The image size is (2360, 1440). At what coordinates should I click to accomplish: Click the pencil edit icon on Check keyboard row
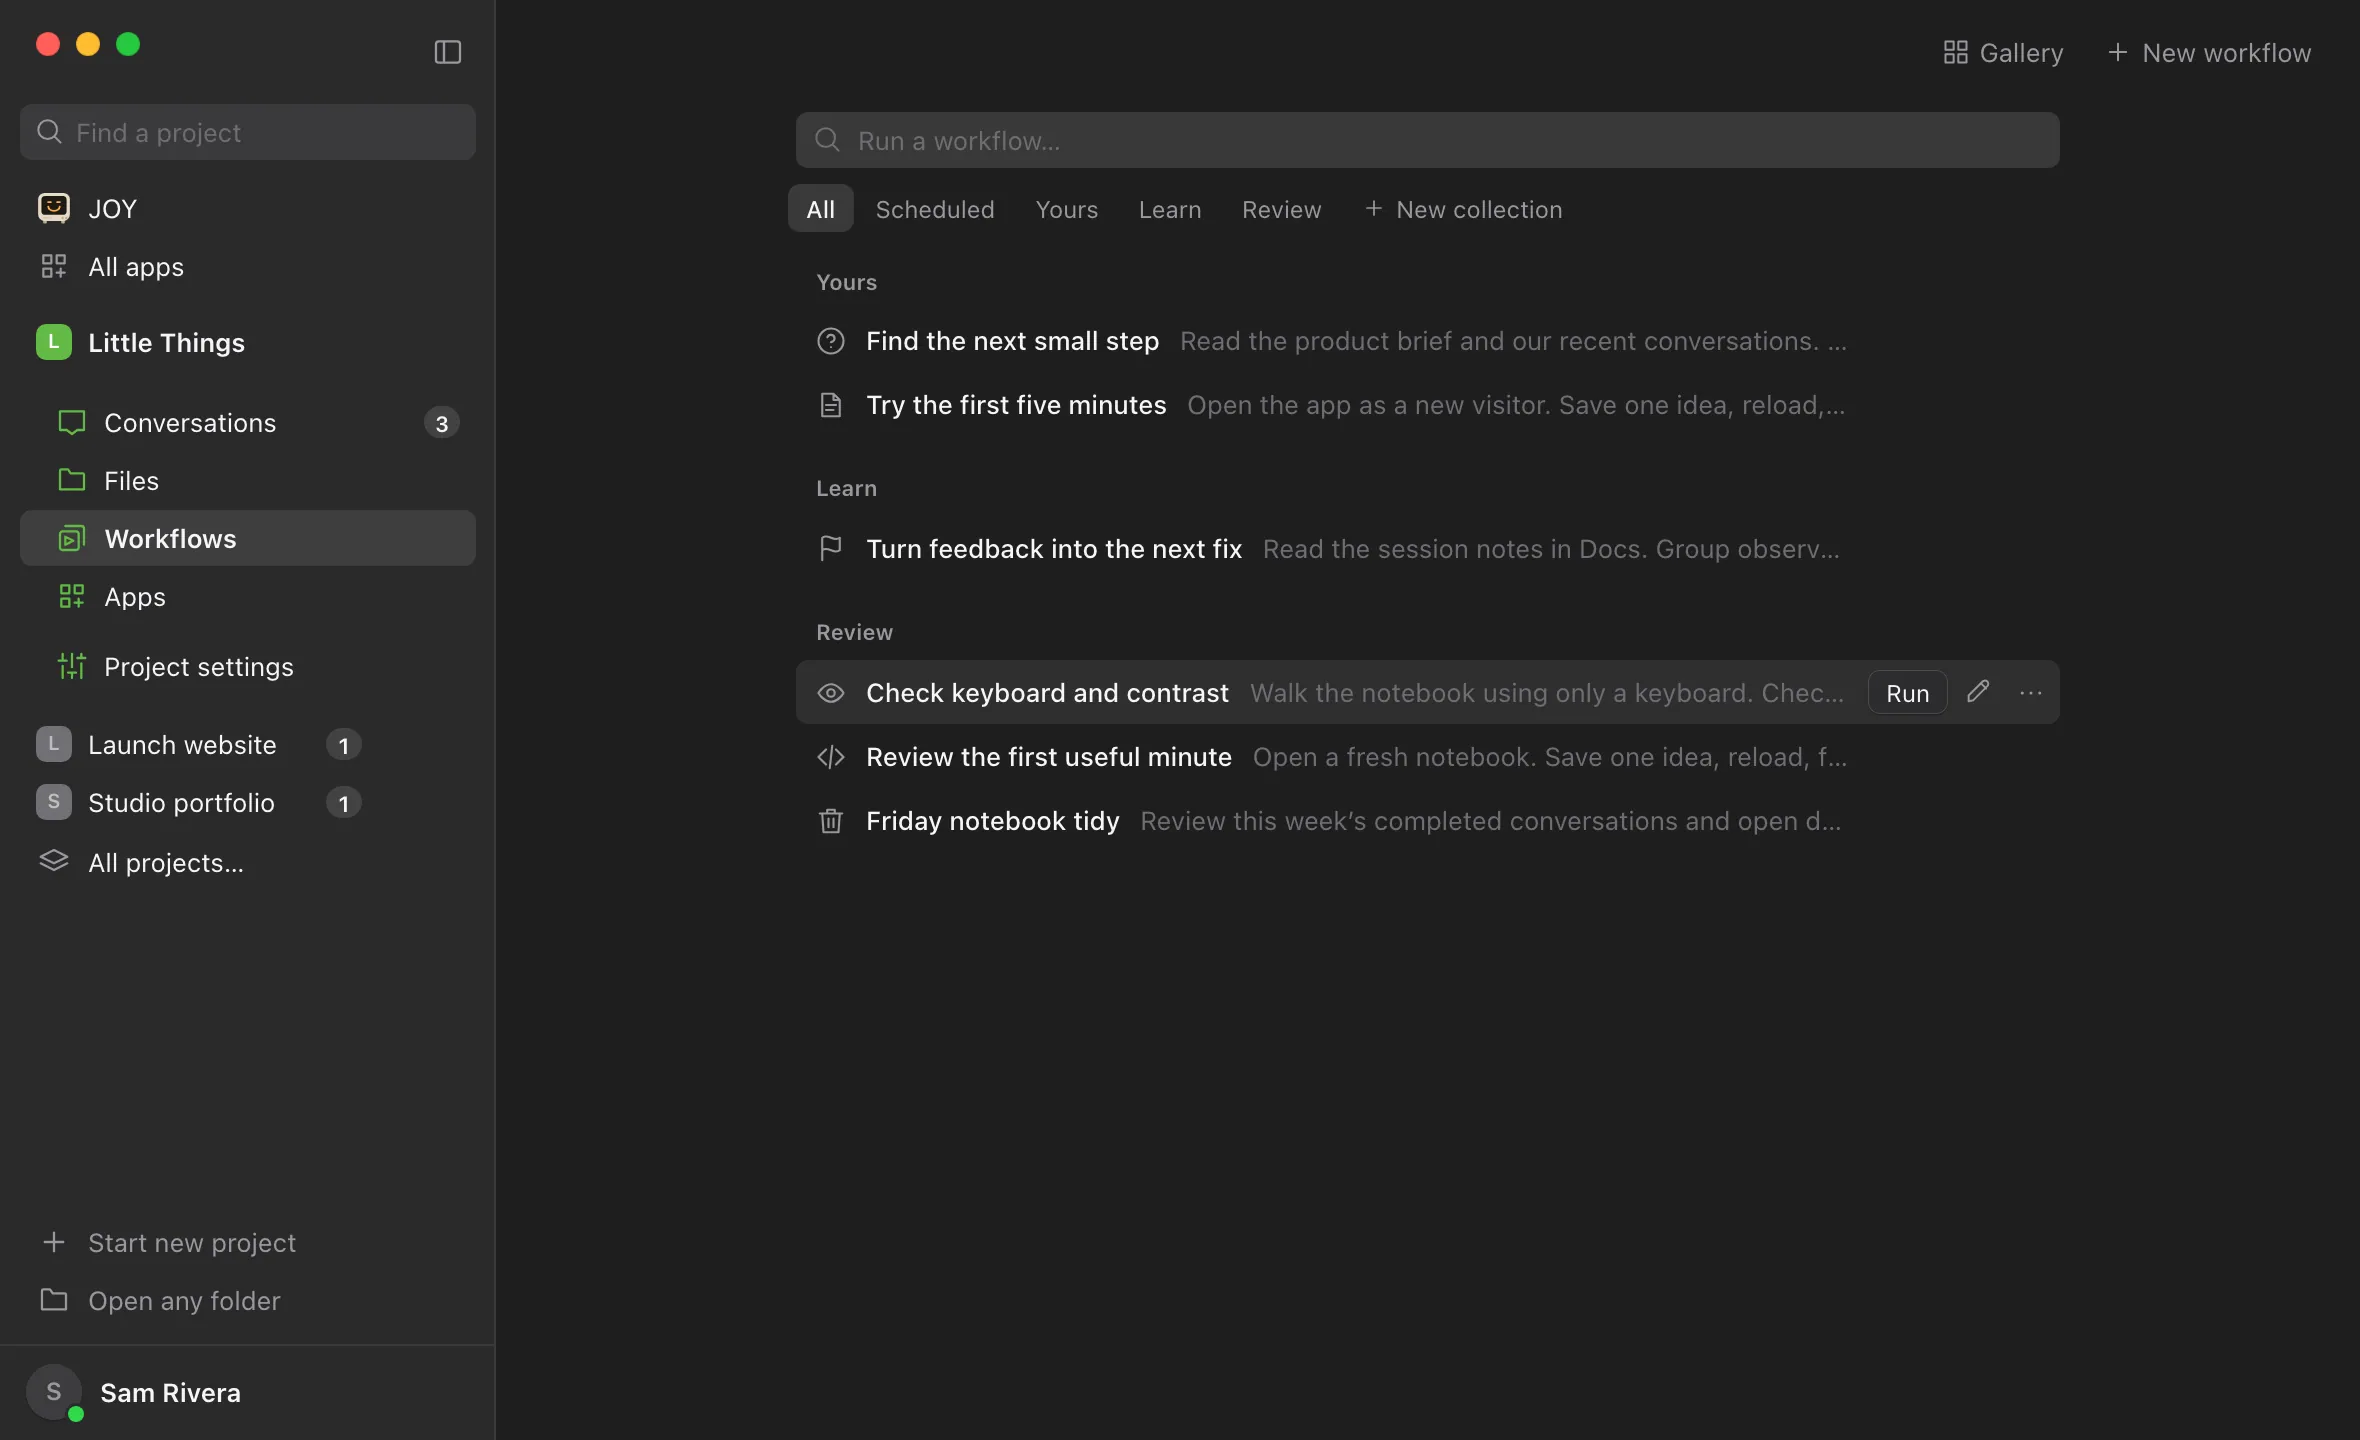point(1978,692)
